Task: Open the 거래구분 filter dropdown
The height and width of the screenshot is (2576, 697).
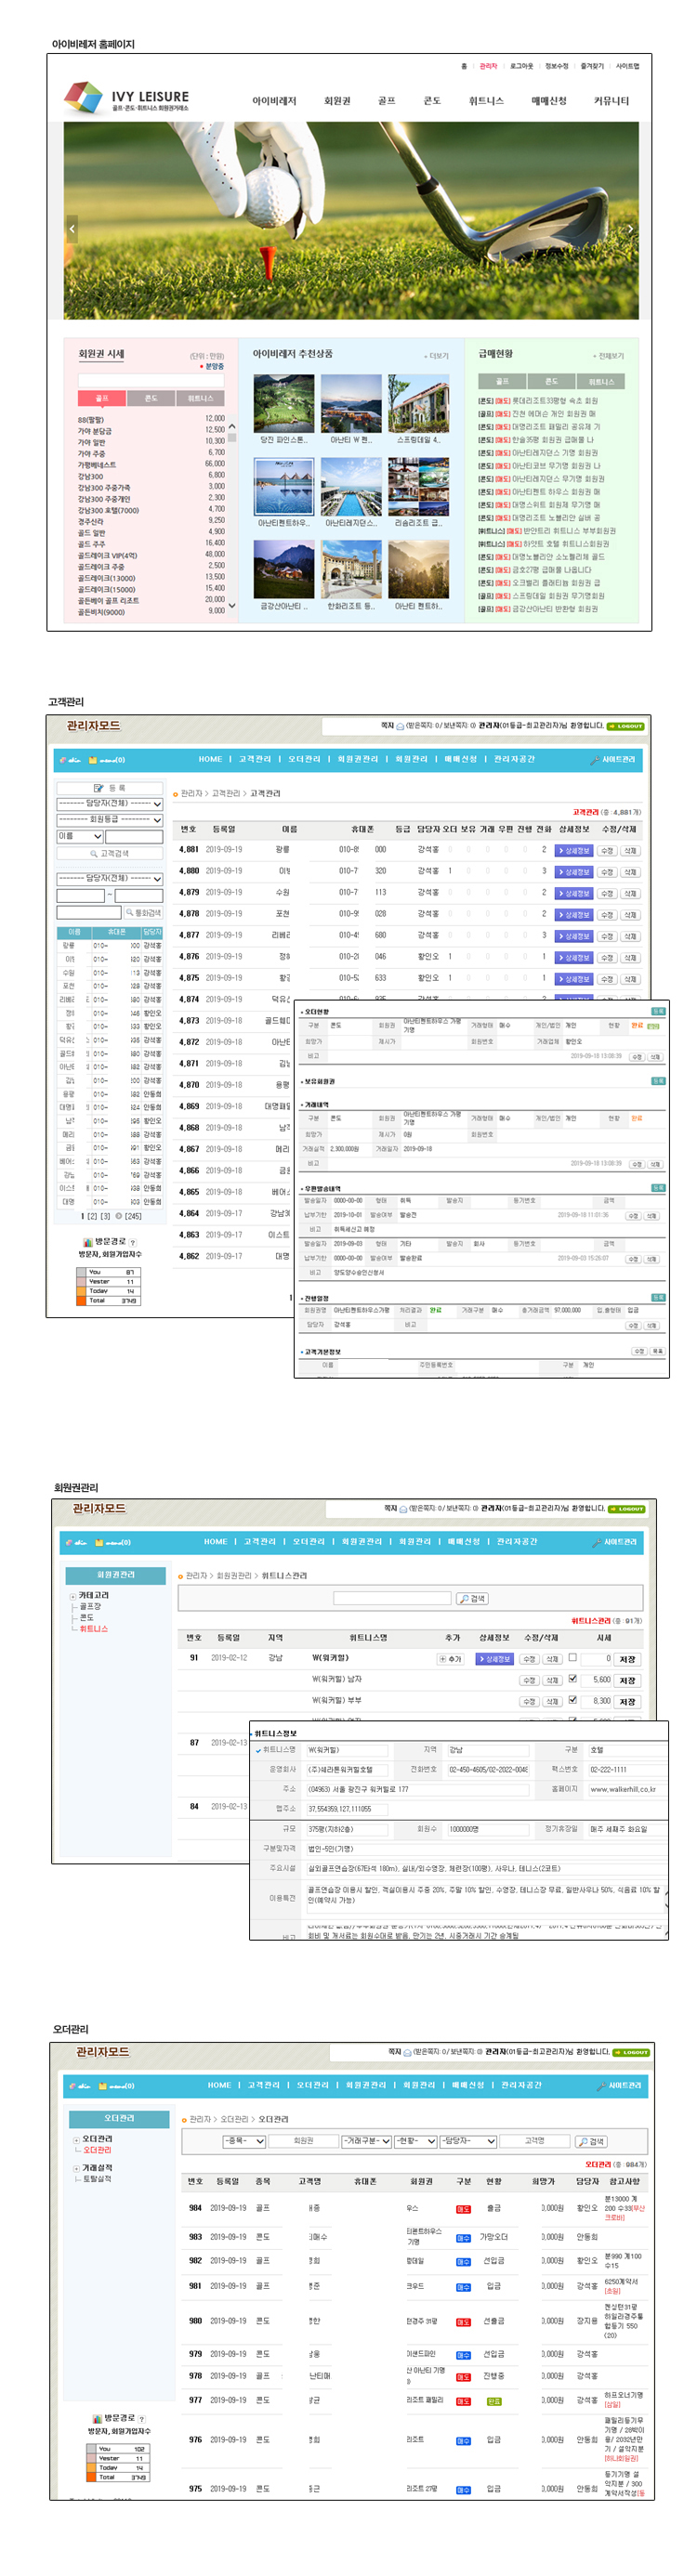Action: [x=366, y=2141]
